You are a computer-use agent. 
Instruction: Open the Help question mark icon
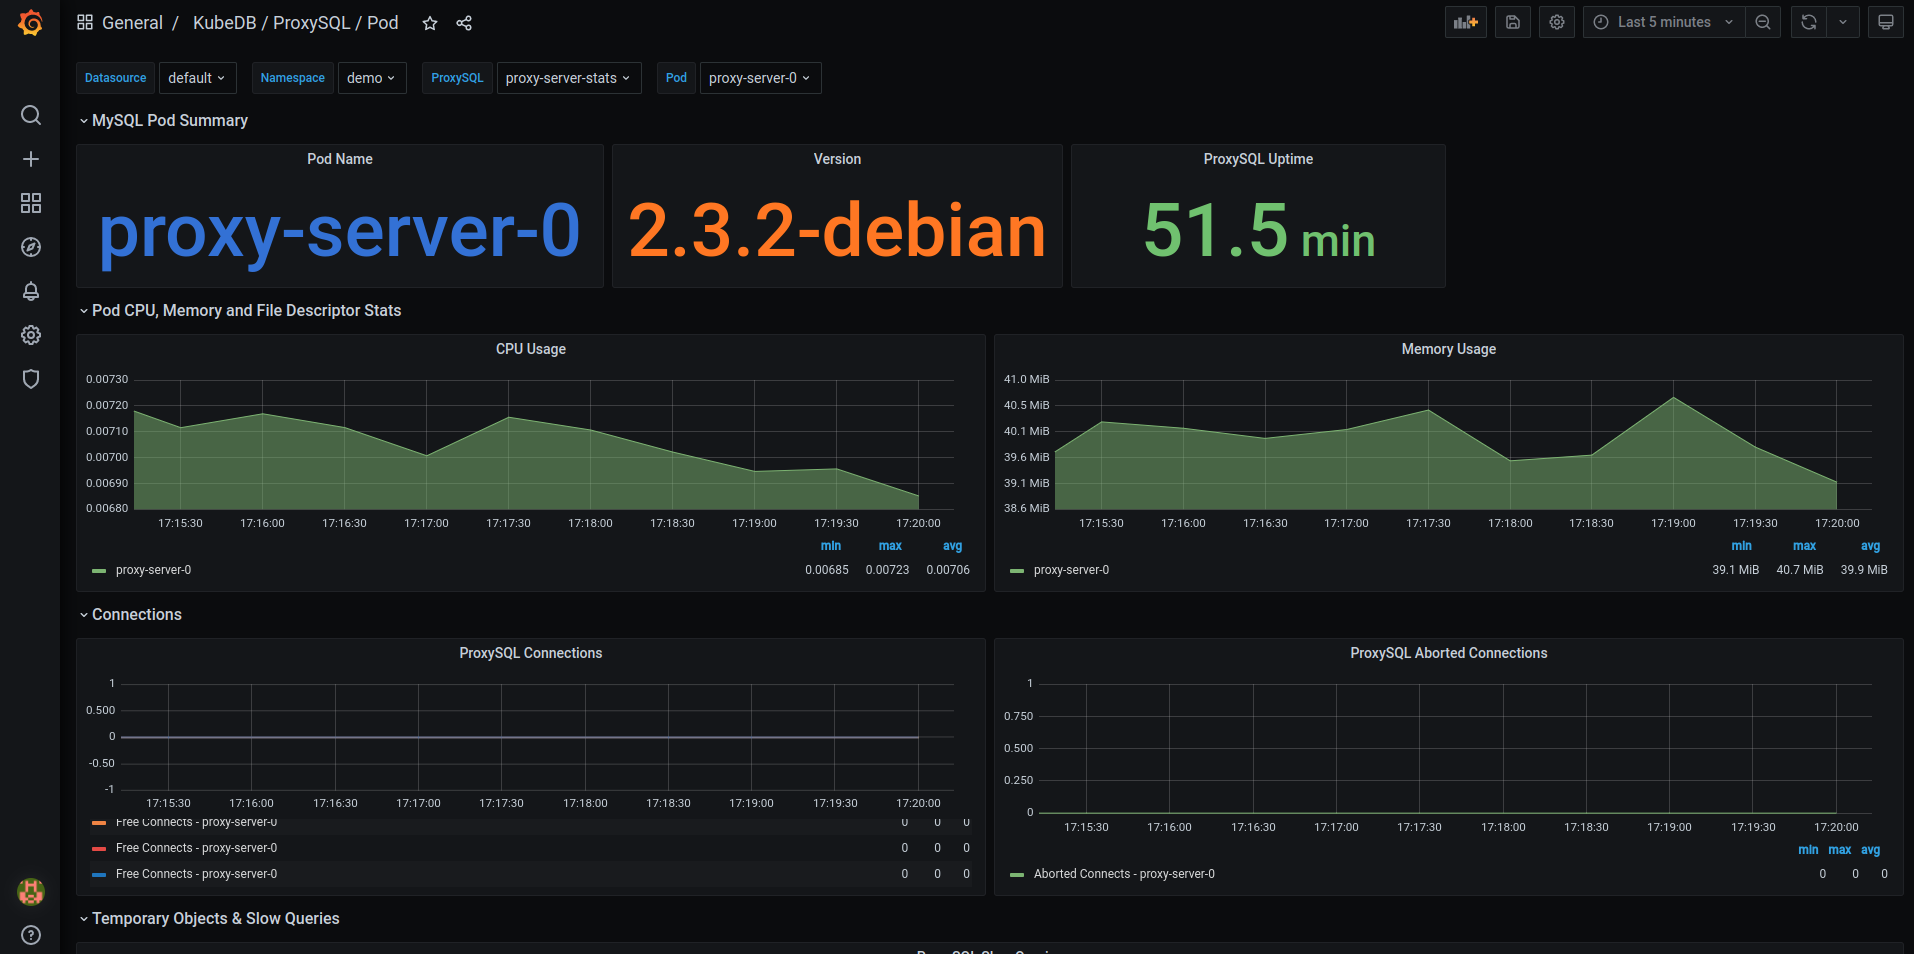(x=31, y=935)
